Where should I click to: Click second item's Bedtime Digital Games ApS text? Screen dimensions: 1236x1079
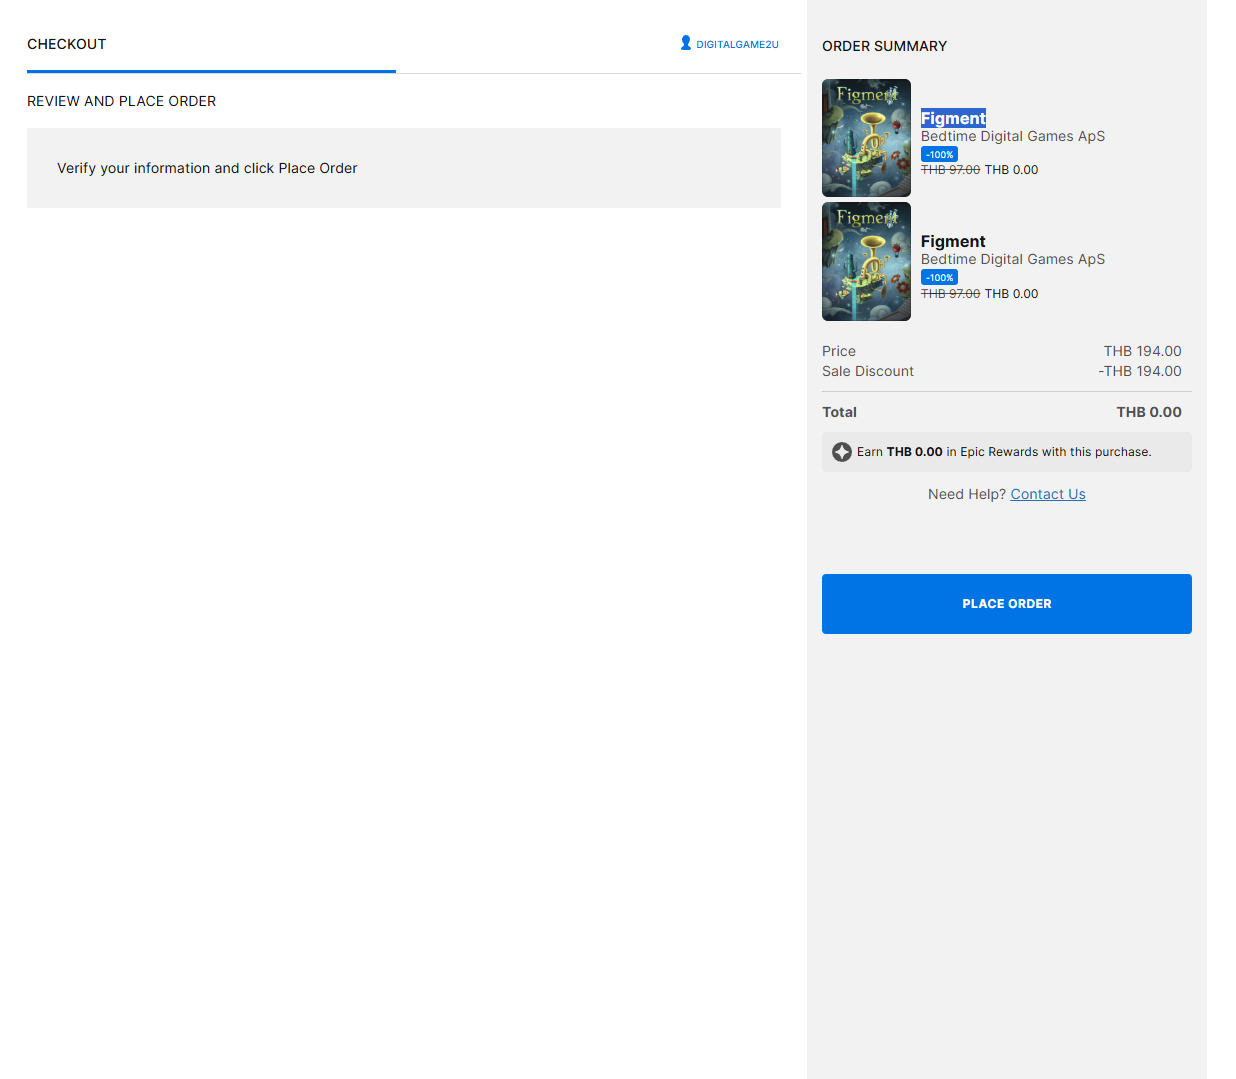(x=1013, y=259)
